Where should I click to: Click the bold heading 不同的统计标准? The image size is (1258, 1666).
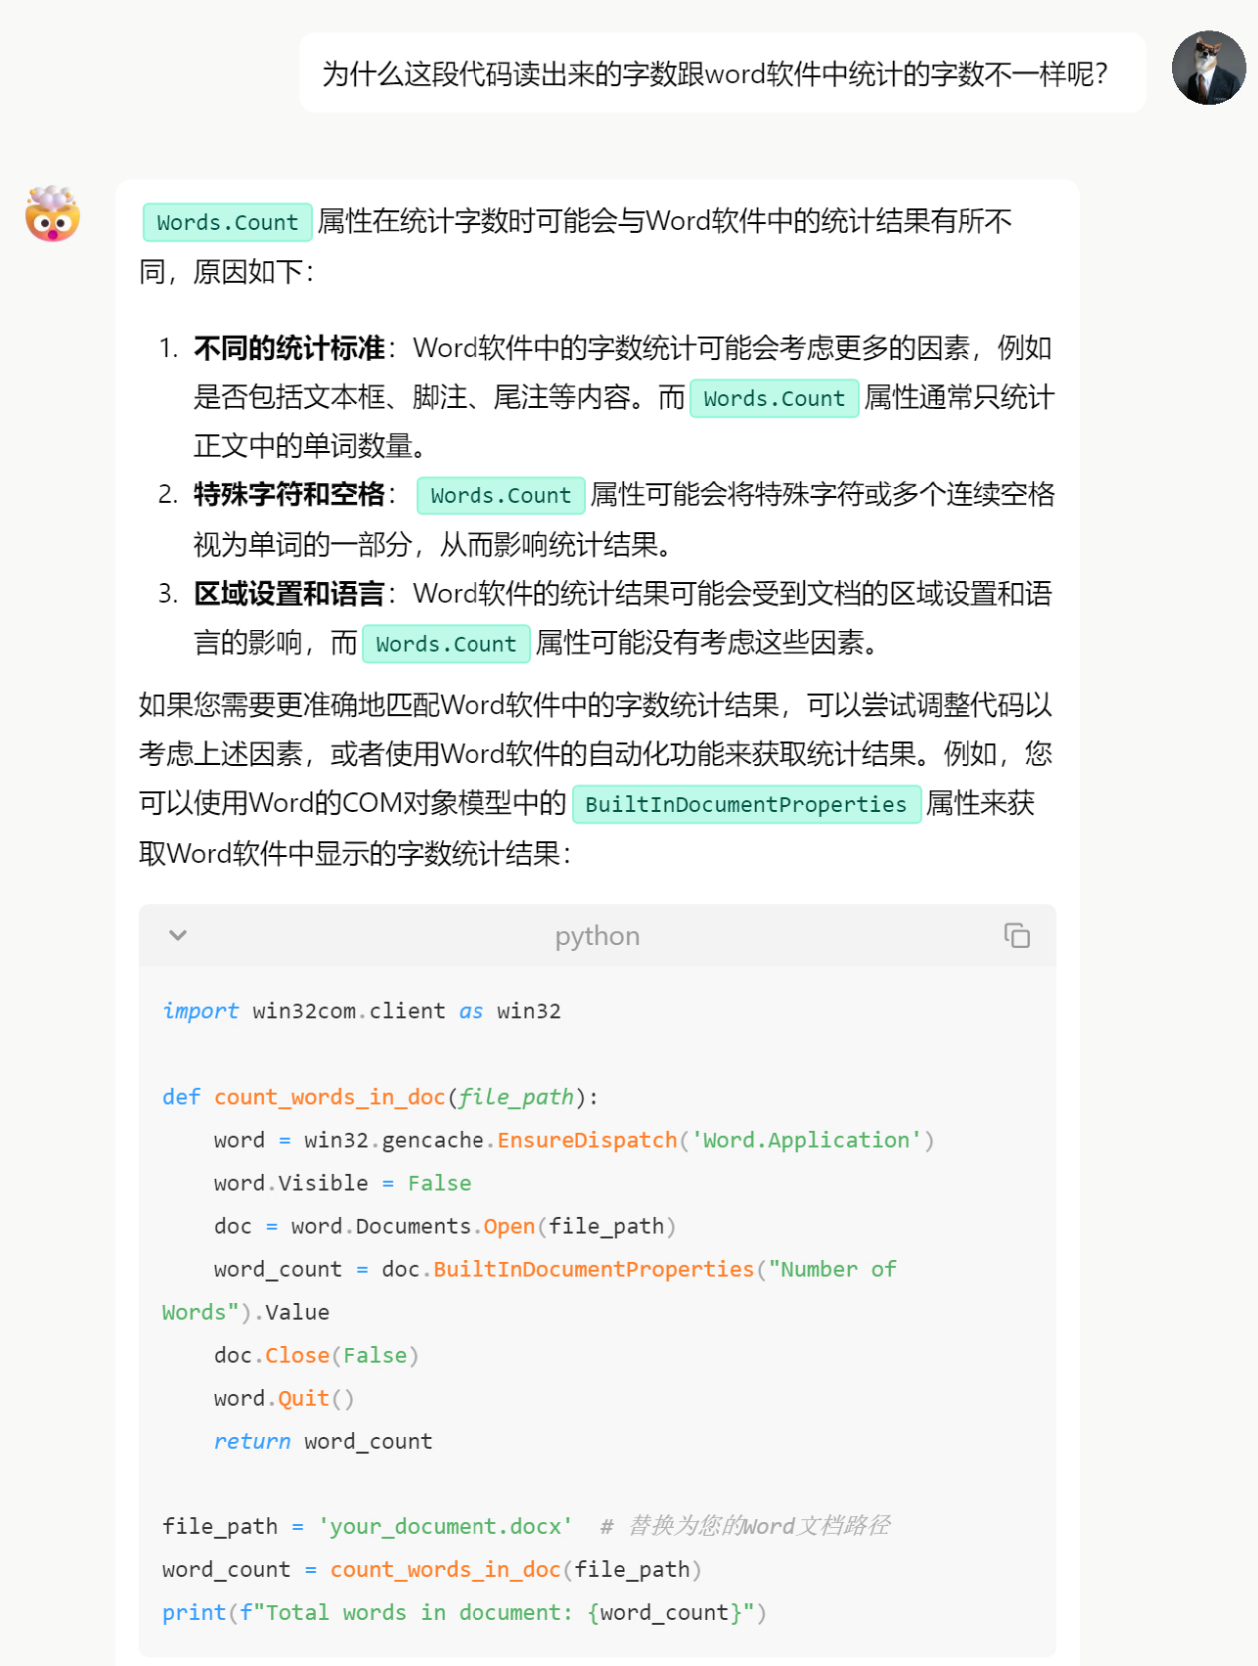[289, 348]
